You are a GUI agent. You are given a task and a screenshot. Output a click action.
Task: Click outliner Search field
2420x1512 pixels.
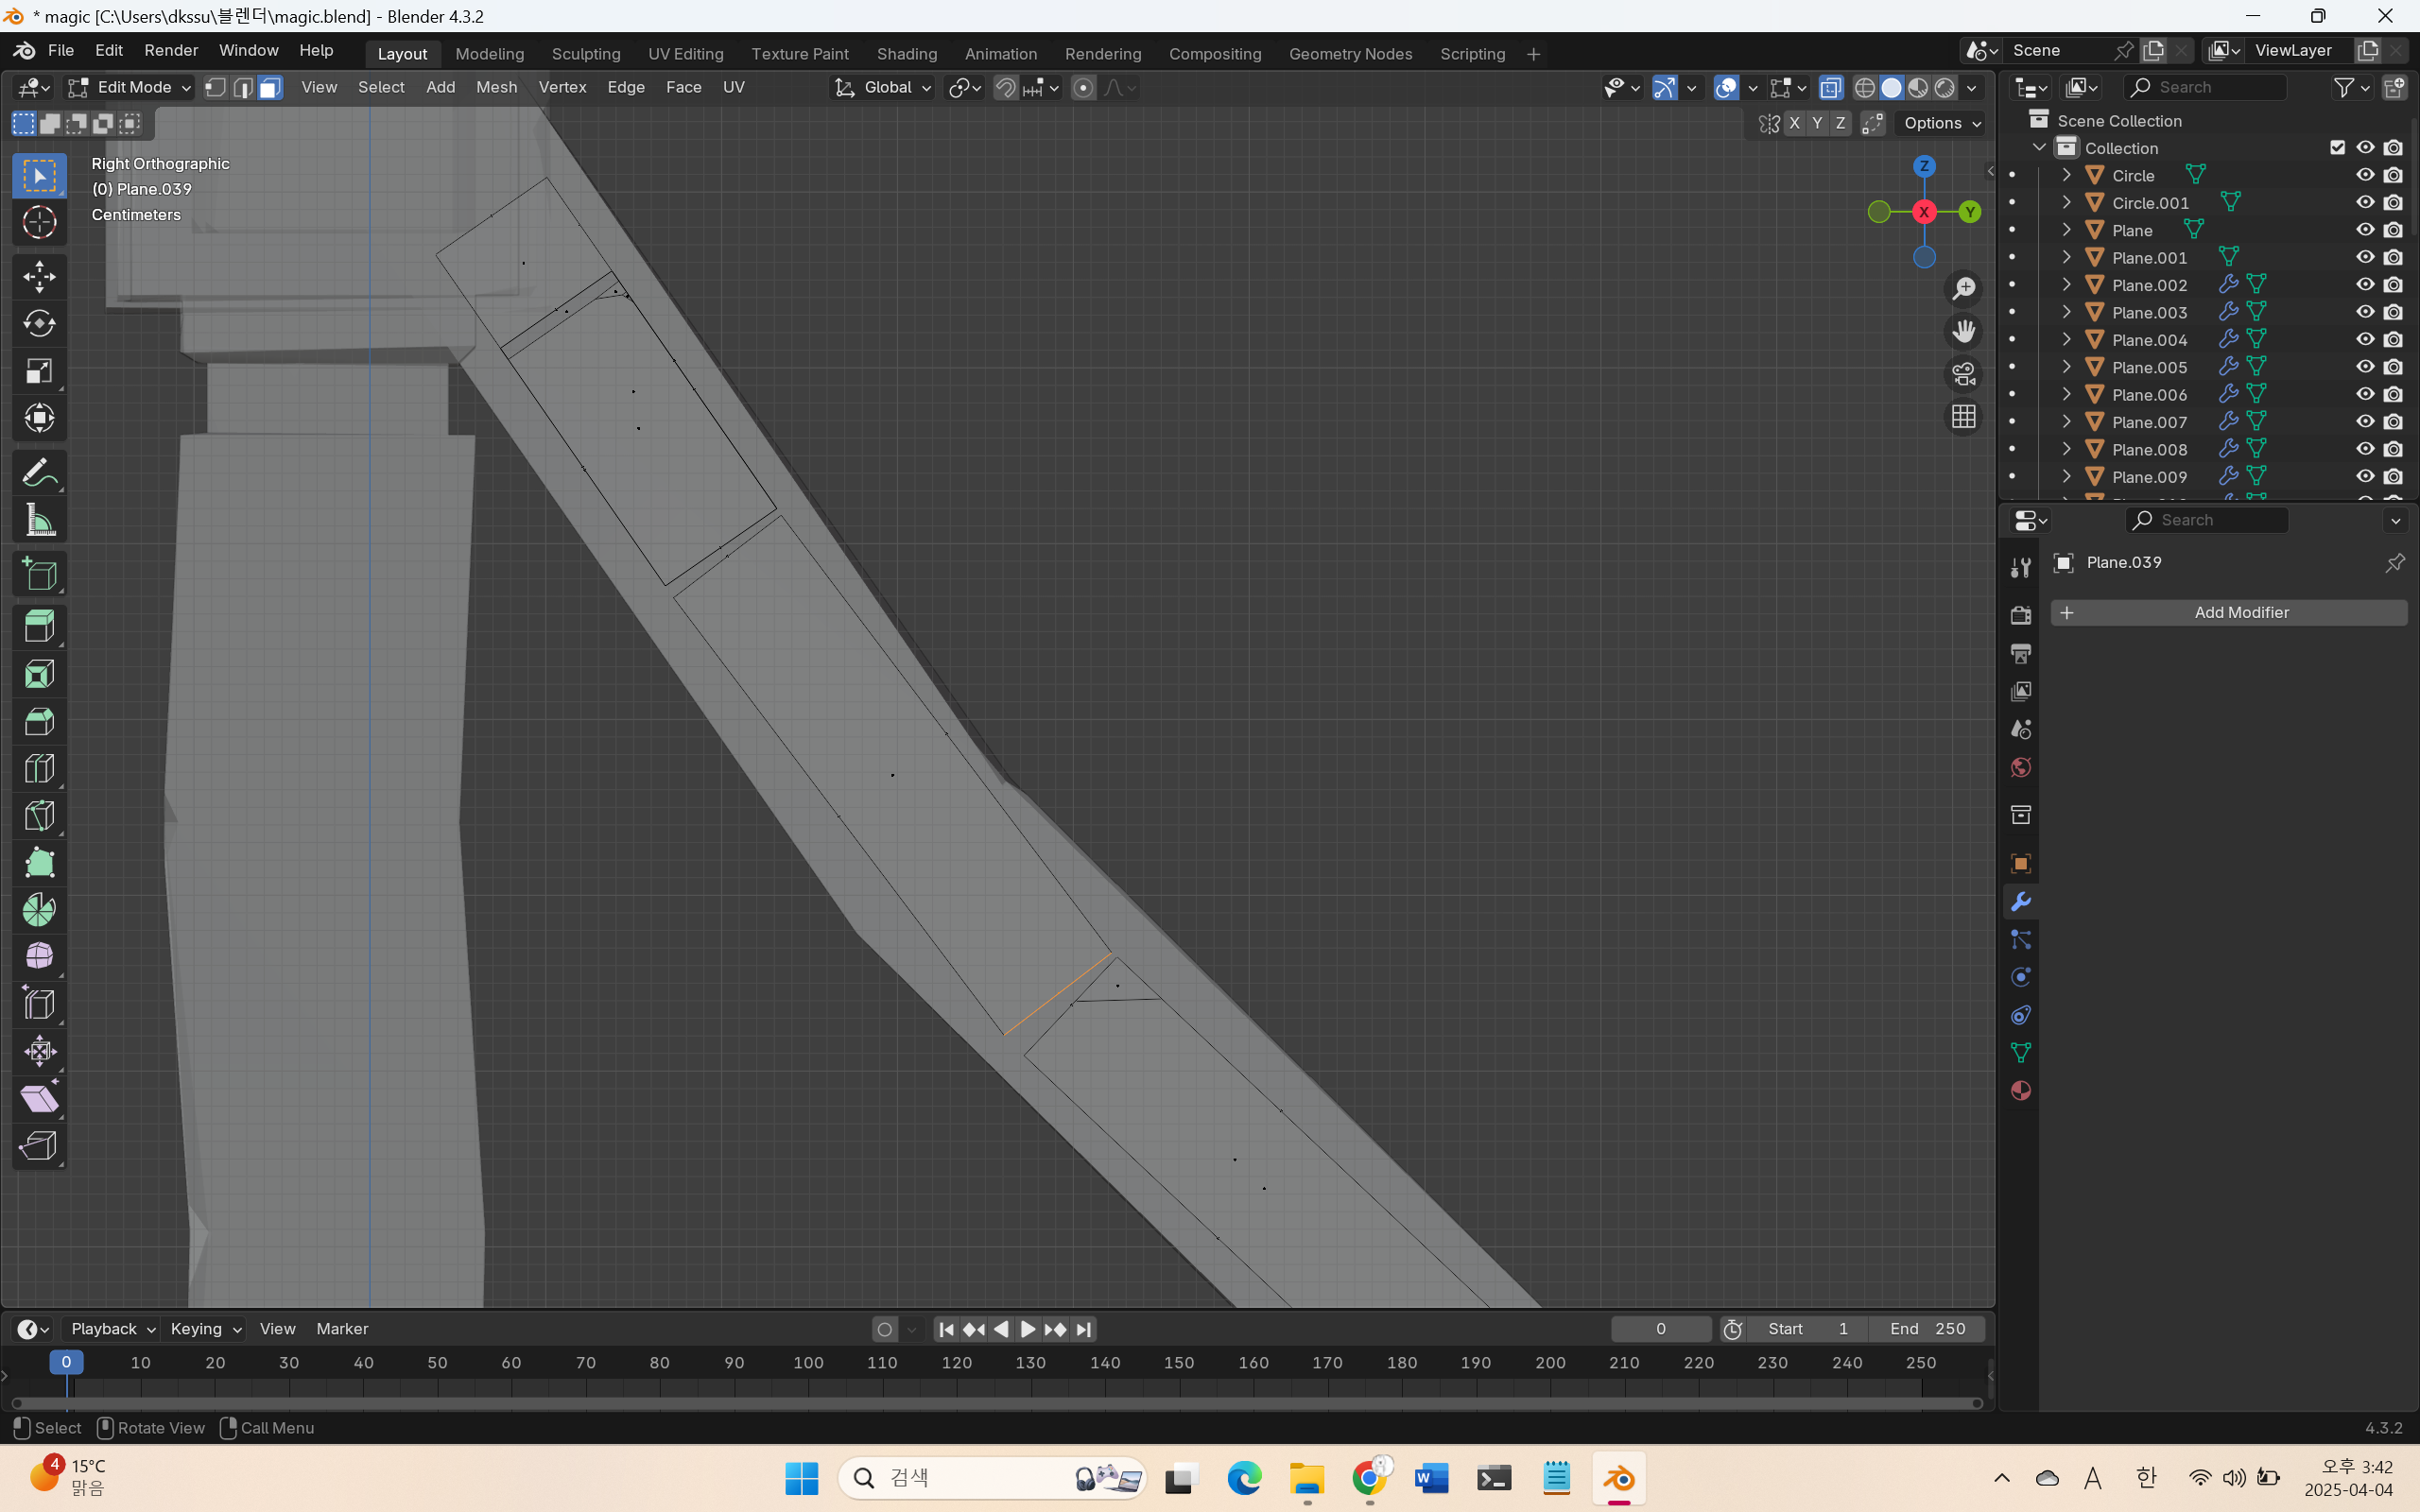(x=2205, y=88)
